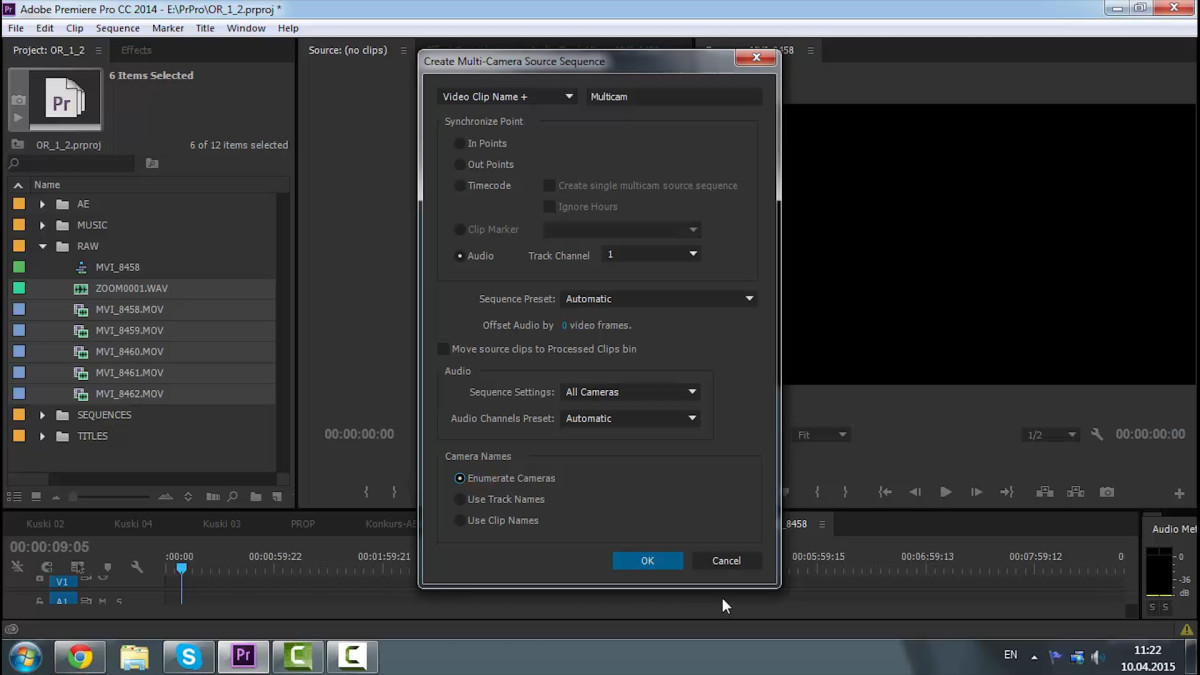Click the Button Editor plus icon

1180,493
